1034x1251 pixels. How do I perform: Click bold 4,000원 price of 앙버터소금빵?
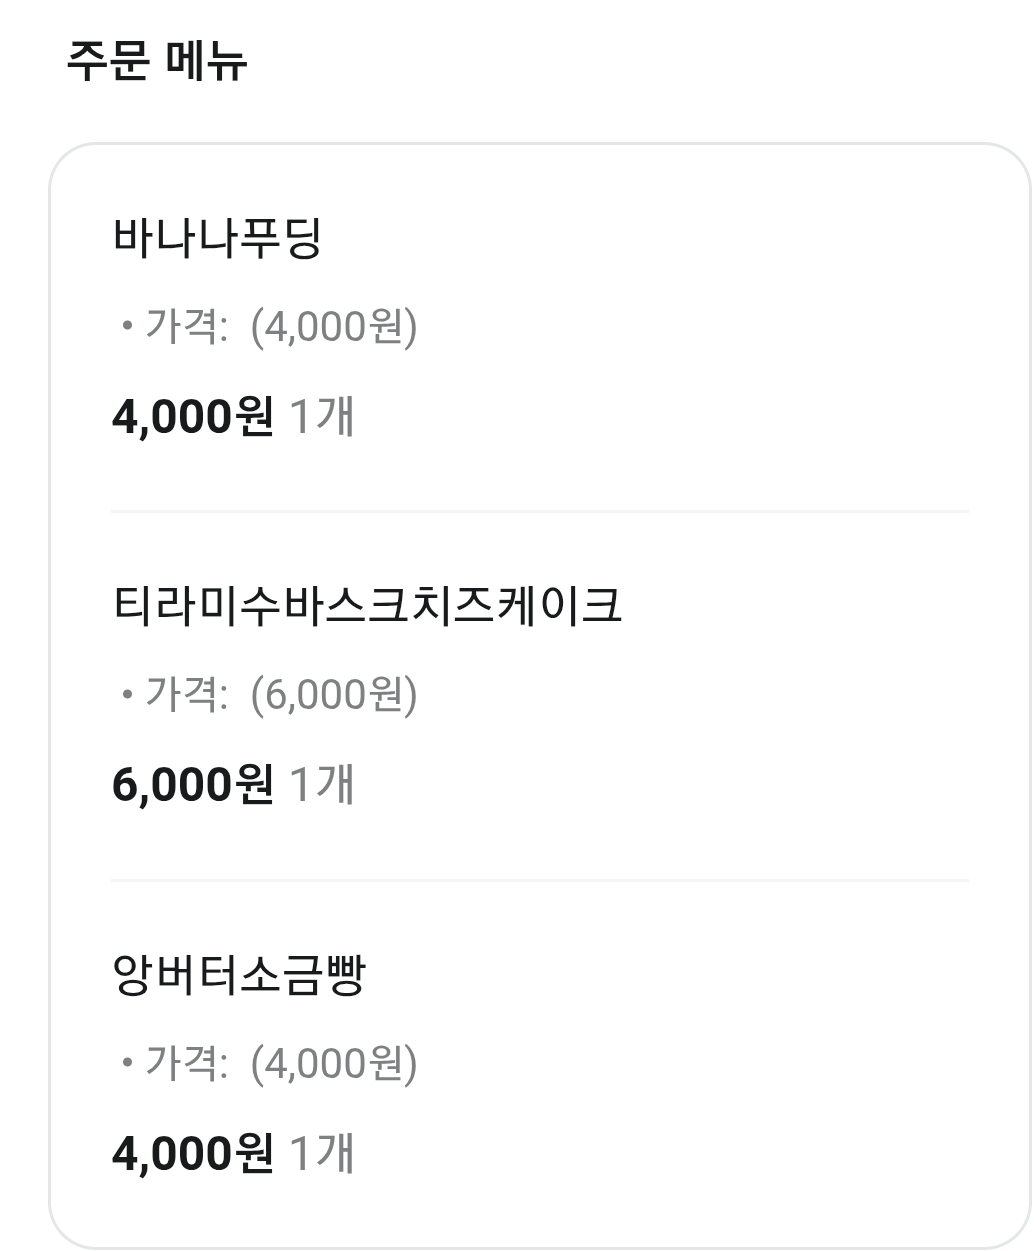pos(192,1154)
